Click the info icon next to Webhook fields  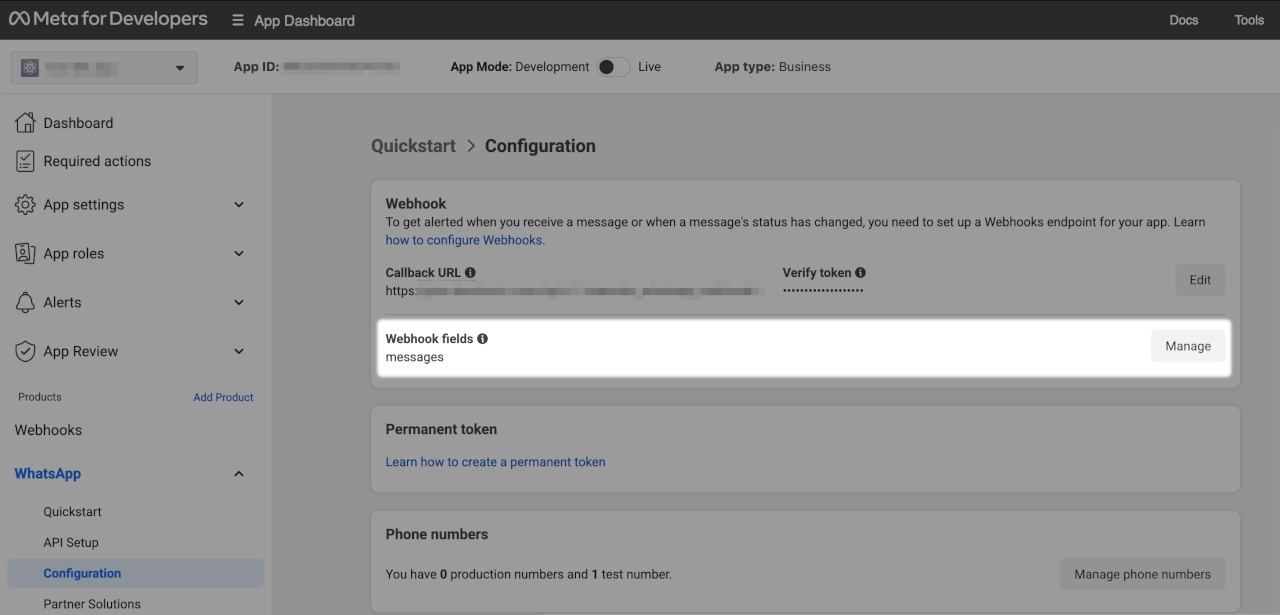click(x=482, y=338)
